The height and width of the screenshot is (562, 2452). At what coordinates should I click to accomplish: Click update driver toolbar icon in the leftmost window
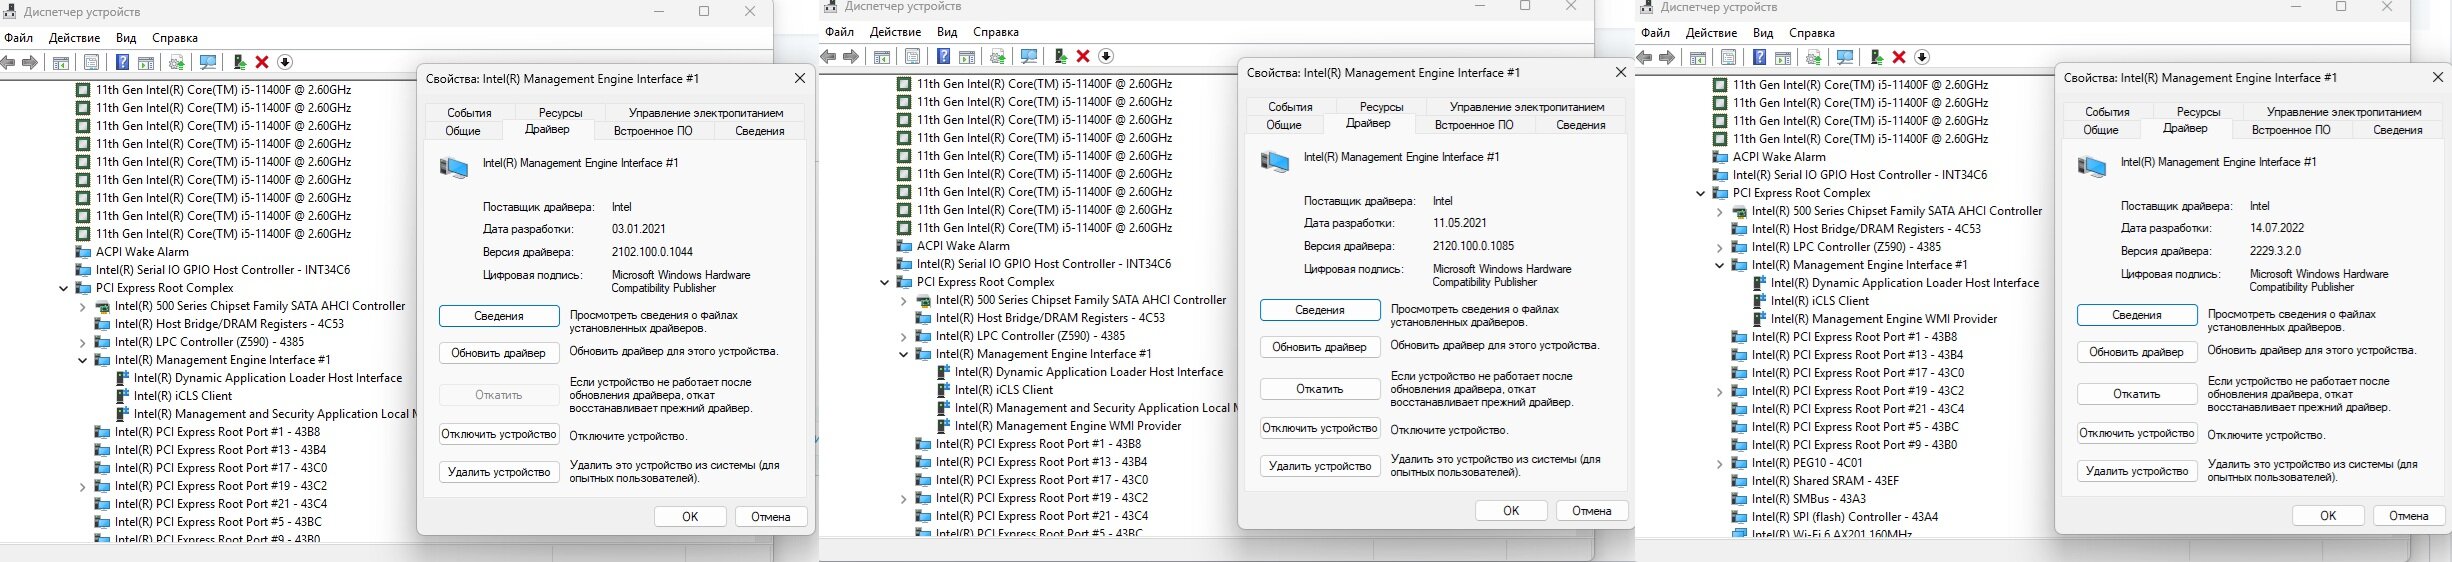pyautogui.click(x=177, y=63)
